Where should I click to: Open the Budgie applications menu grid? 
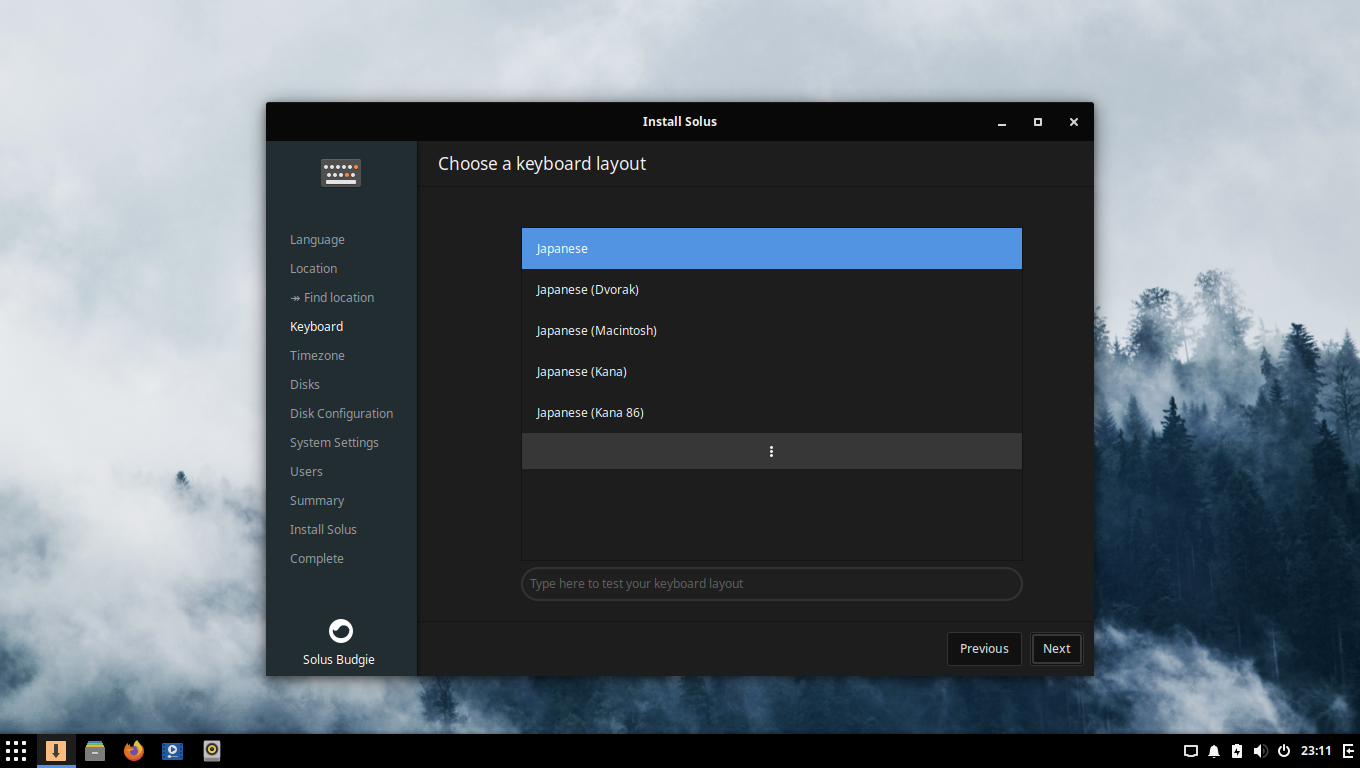click(x=16, y=751)
